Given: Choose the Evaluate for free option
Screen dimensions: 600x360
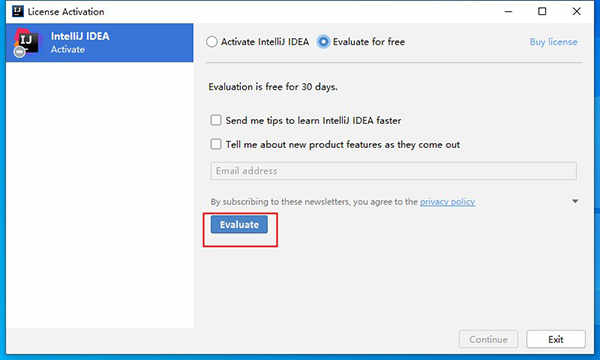Looking at the screenshot, I should [x=323, y=42].
